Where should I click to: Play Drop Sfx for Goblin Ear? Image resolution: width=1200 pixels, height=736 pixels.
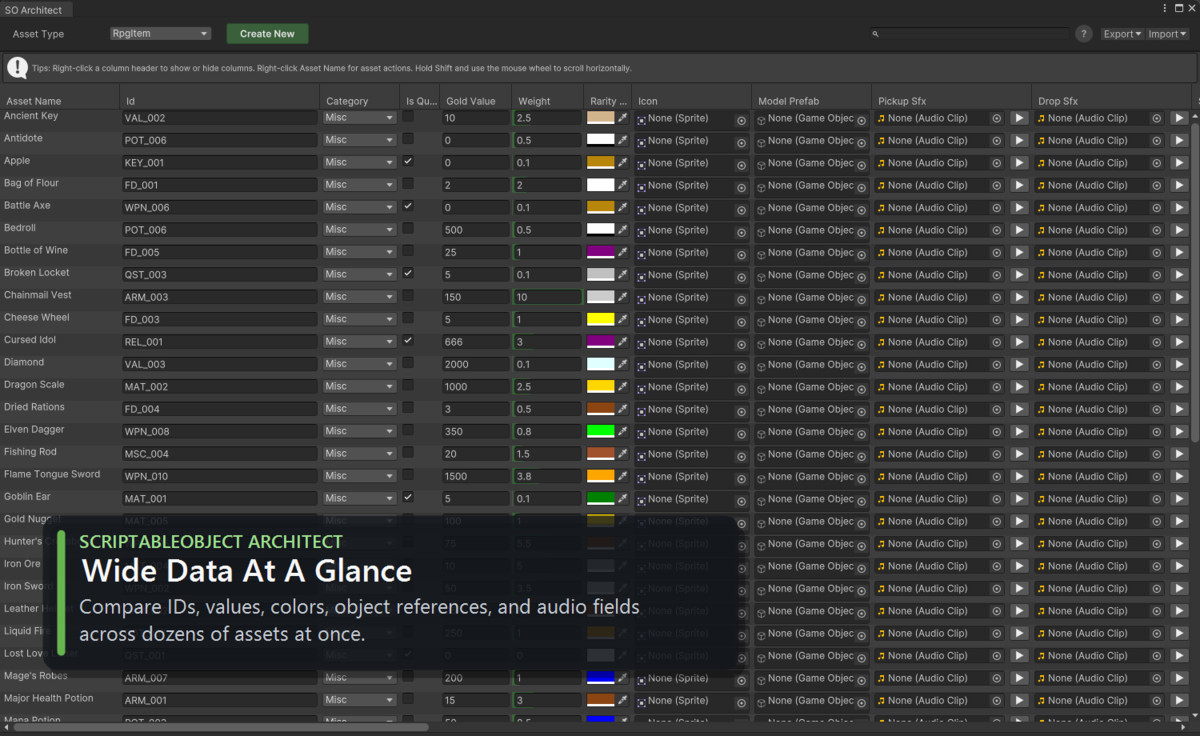1179,499
